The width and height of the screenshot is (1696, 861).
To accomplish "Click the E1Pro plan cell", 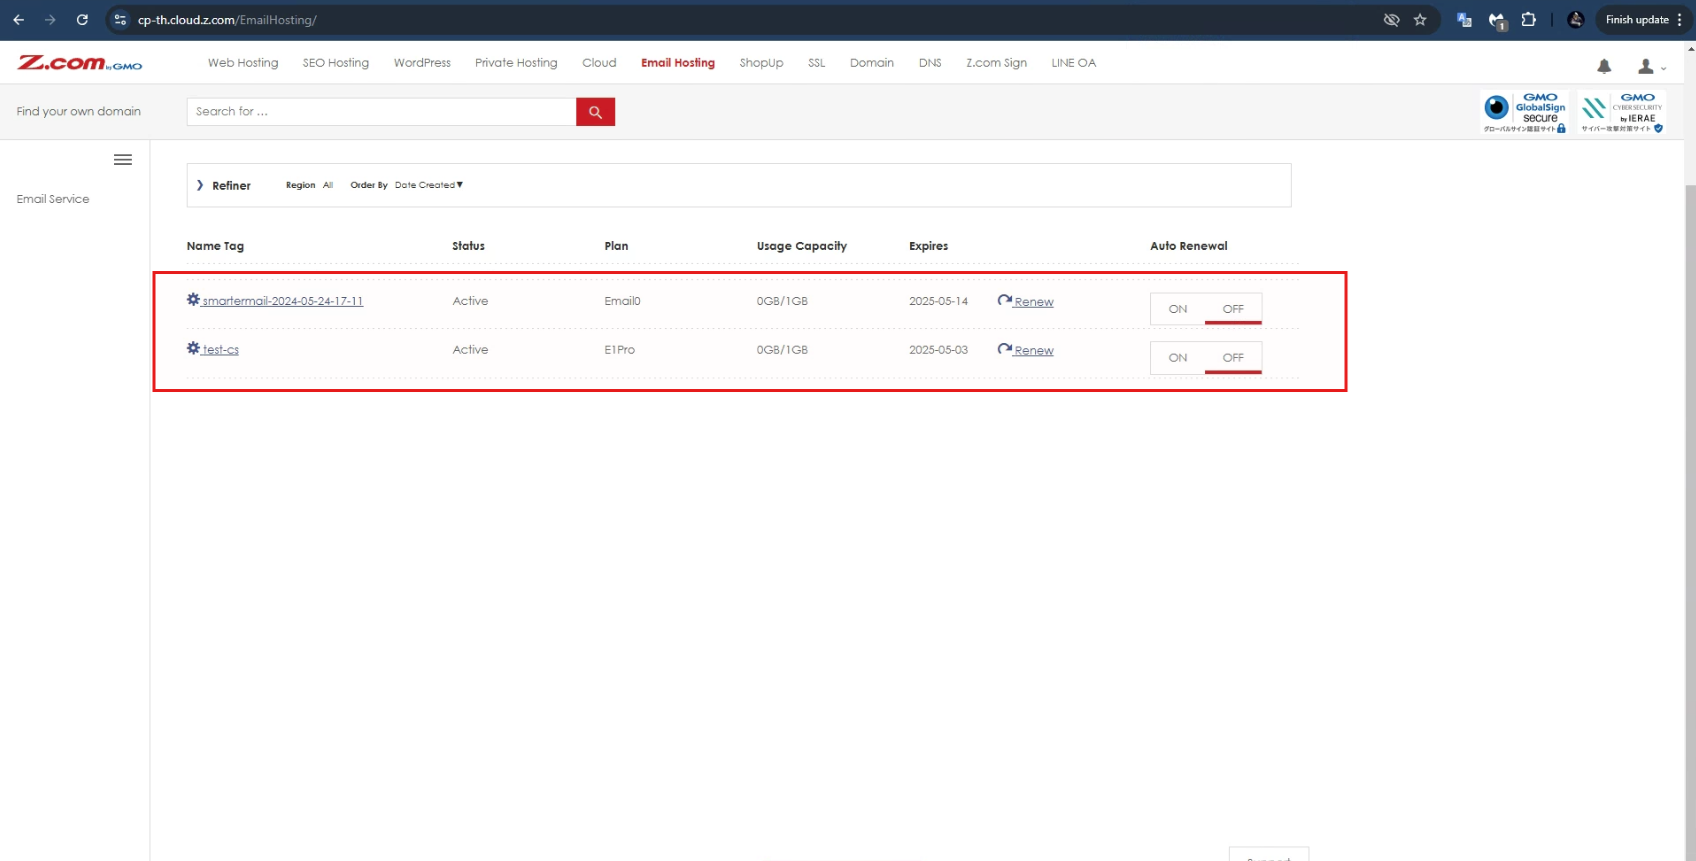I will pyautogui.click(x=619, y=350).
